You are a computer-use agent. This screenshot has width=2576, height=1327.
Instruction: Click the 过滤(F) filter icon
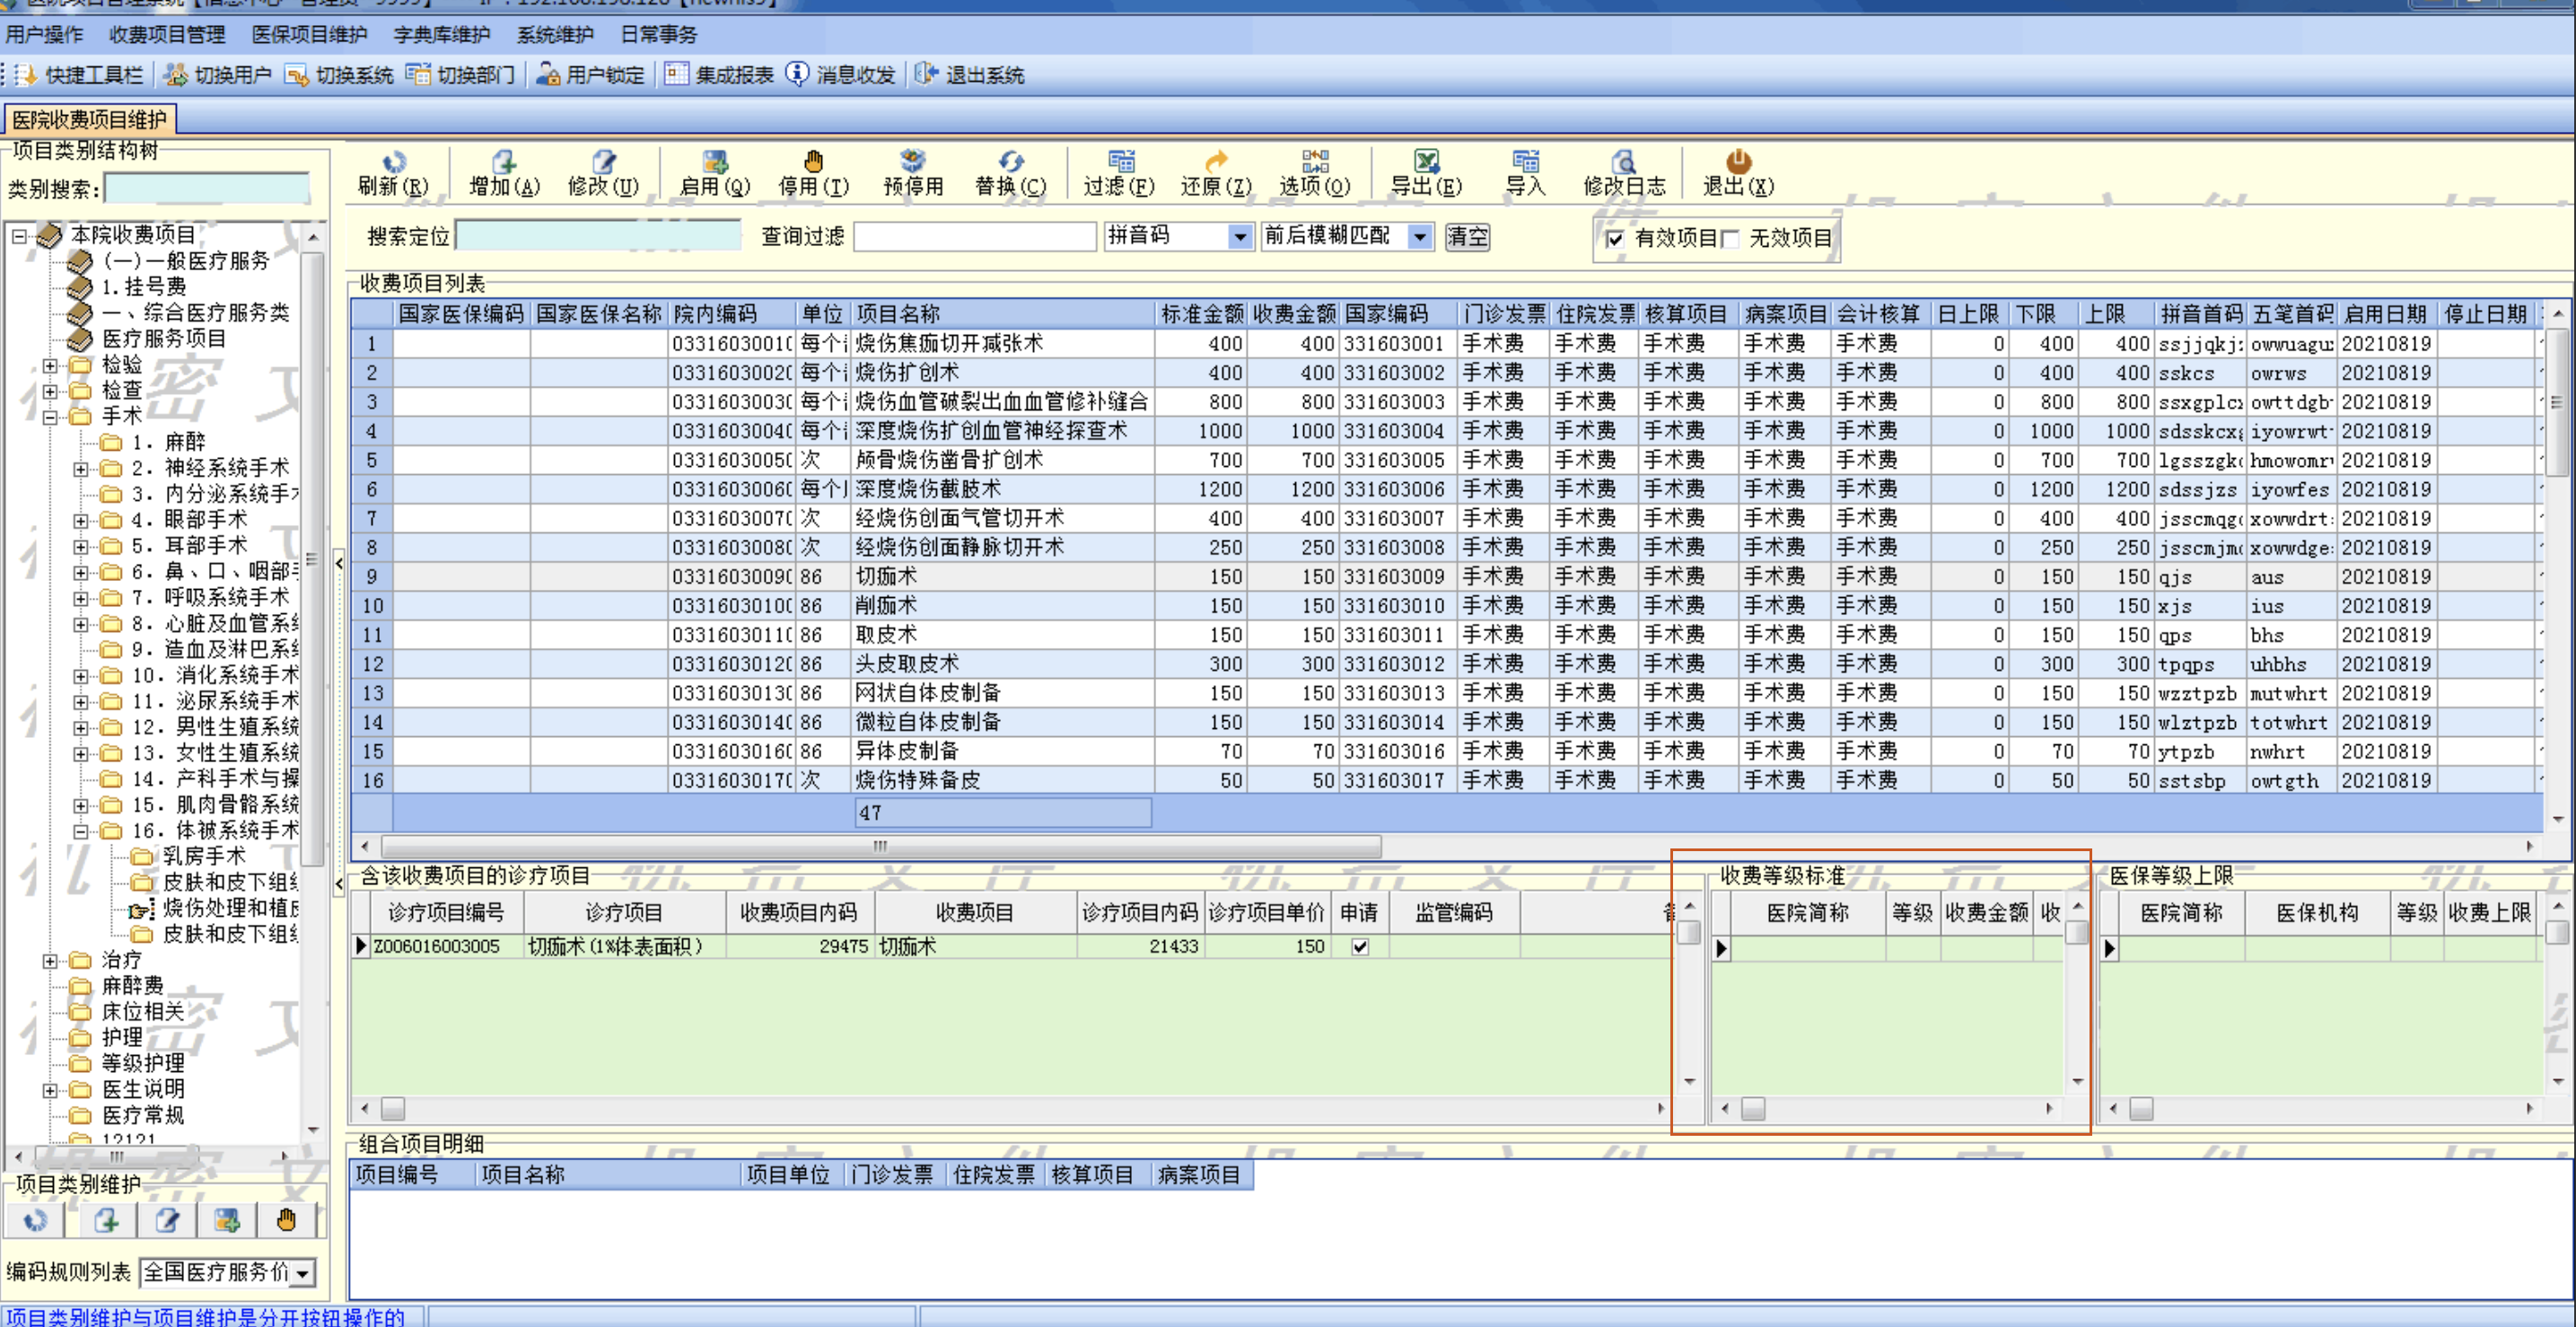pos(1120,161)
